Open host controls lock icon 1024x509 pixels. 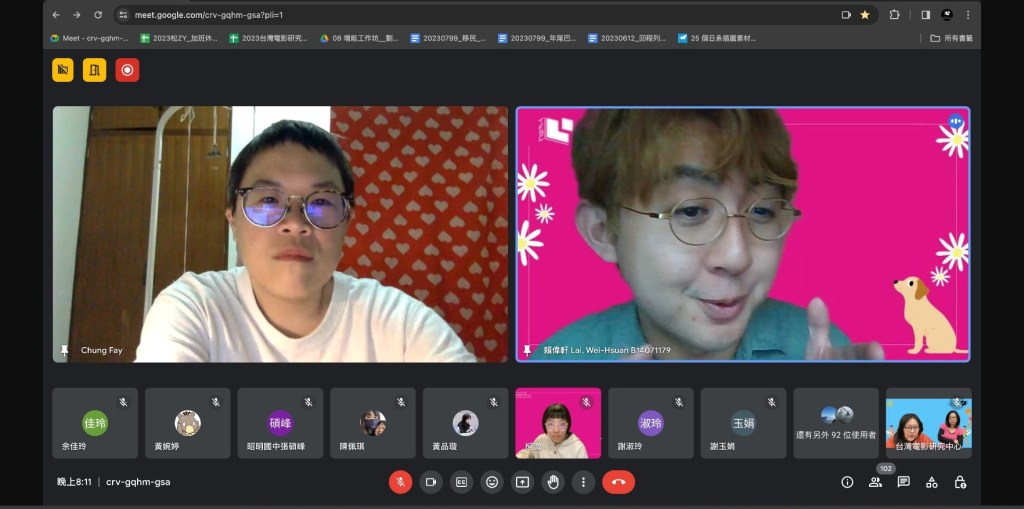960,482
